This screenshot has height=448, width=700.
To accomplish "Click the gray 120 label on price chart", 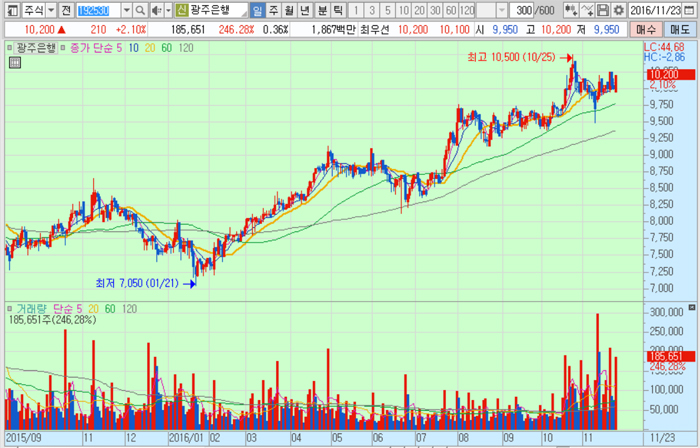I will [186, 48].
